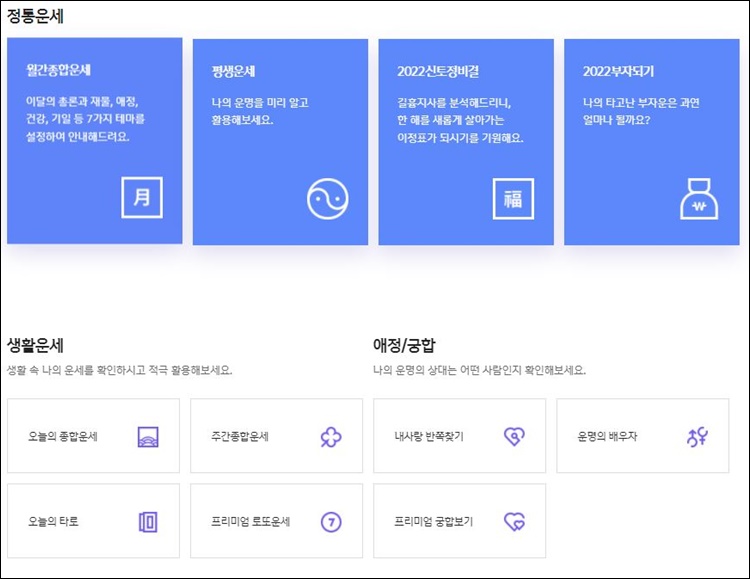Click the tarot cards icon
This screenshot has width=750, height=579.
click(148, 522)
